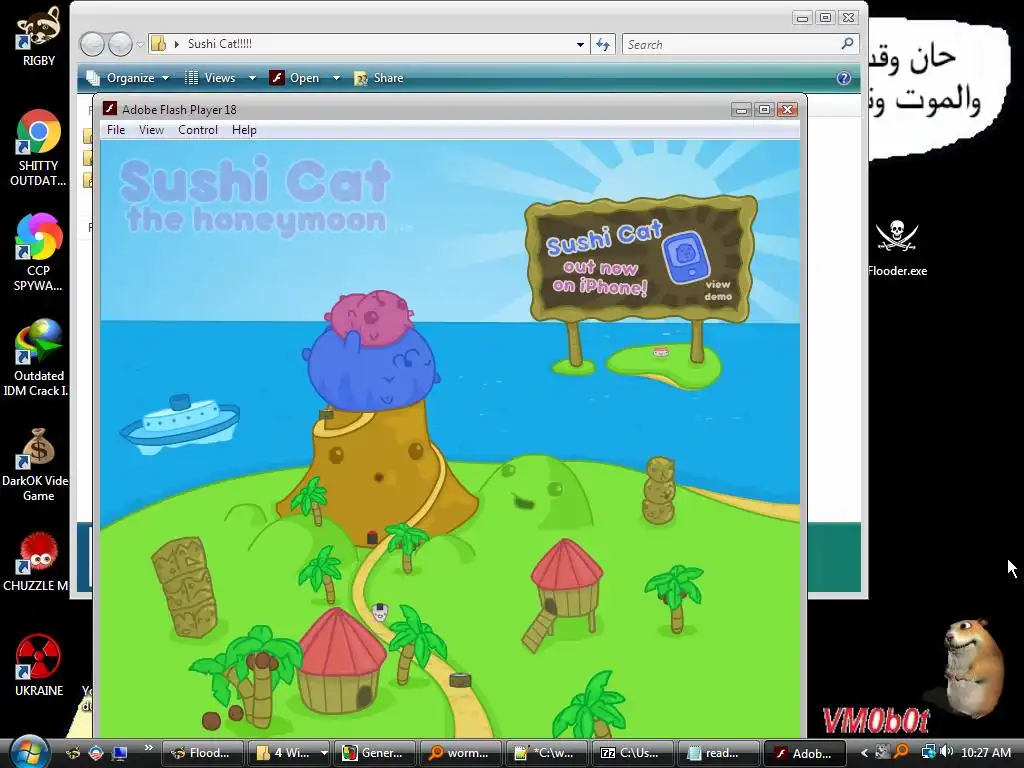Image resolution: width=1024 pixels, height=768 pixels.
Task: Open the CHUZZLE desktop shortcut
Action: coord(39,562)
